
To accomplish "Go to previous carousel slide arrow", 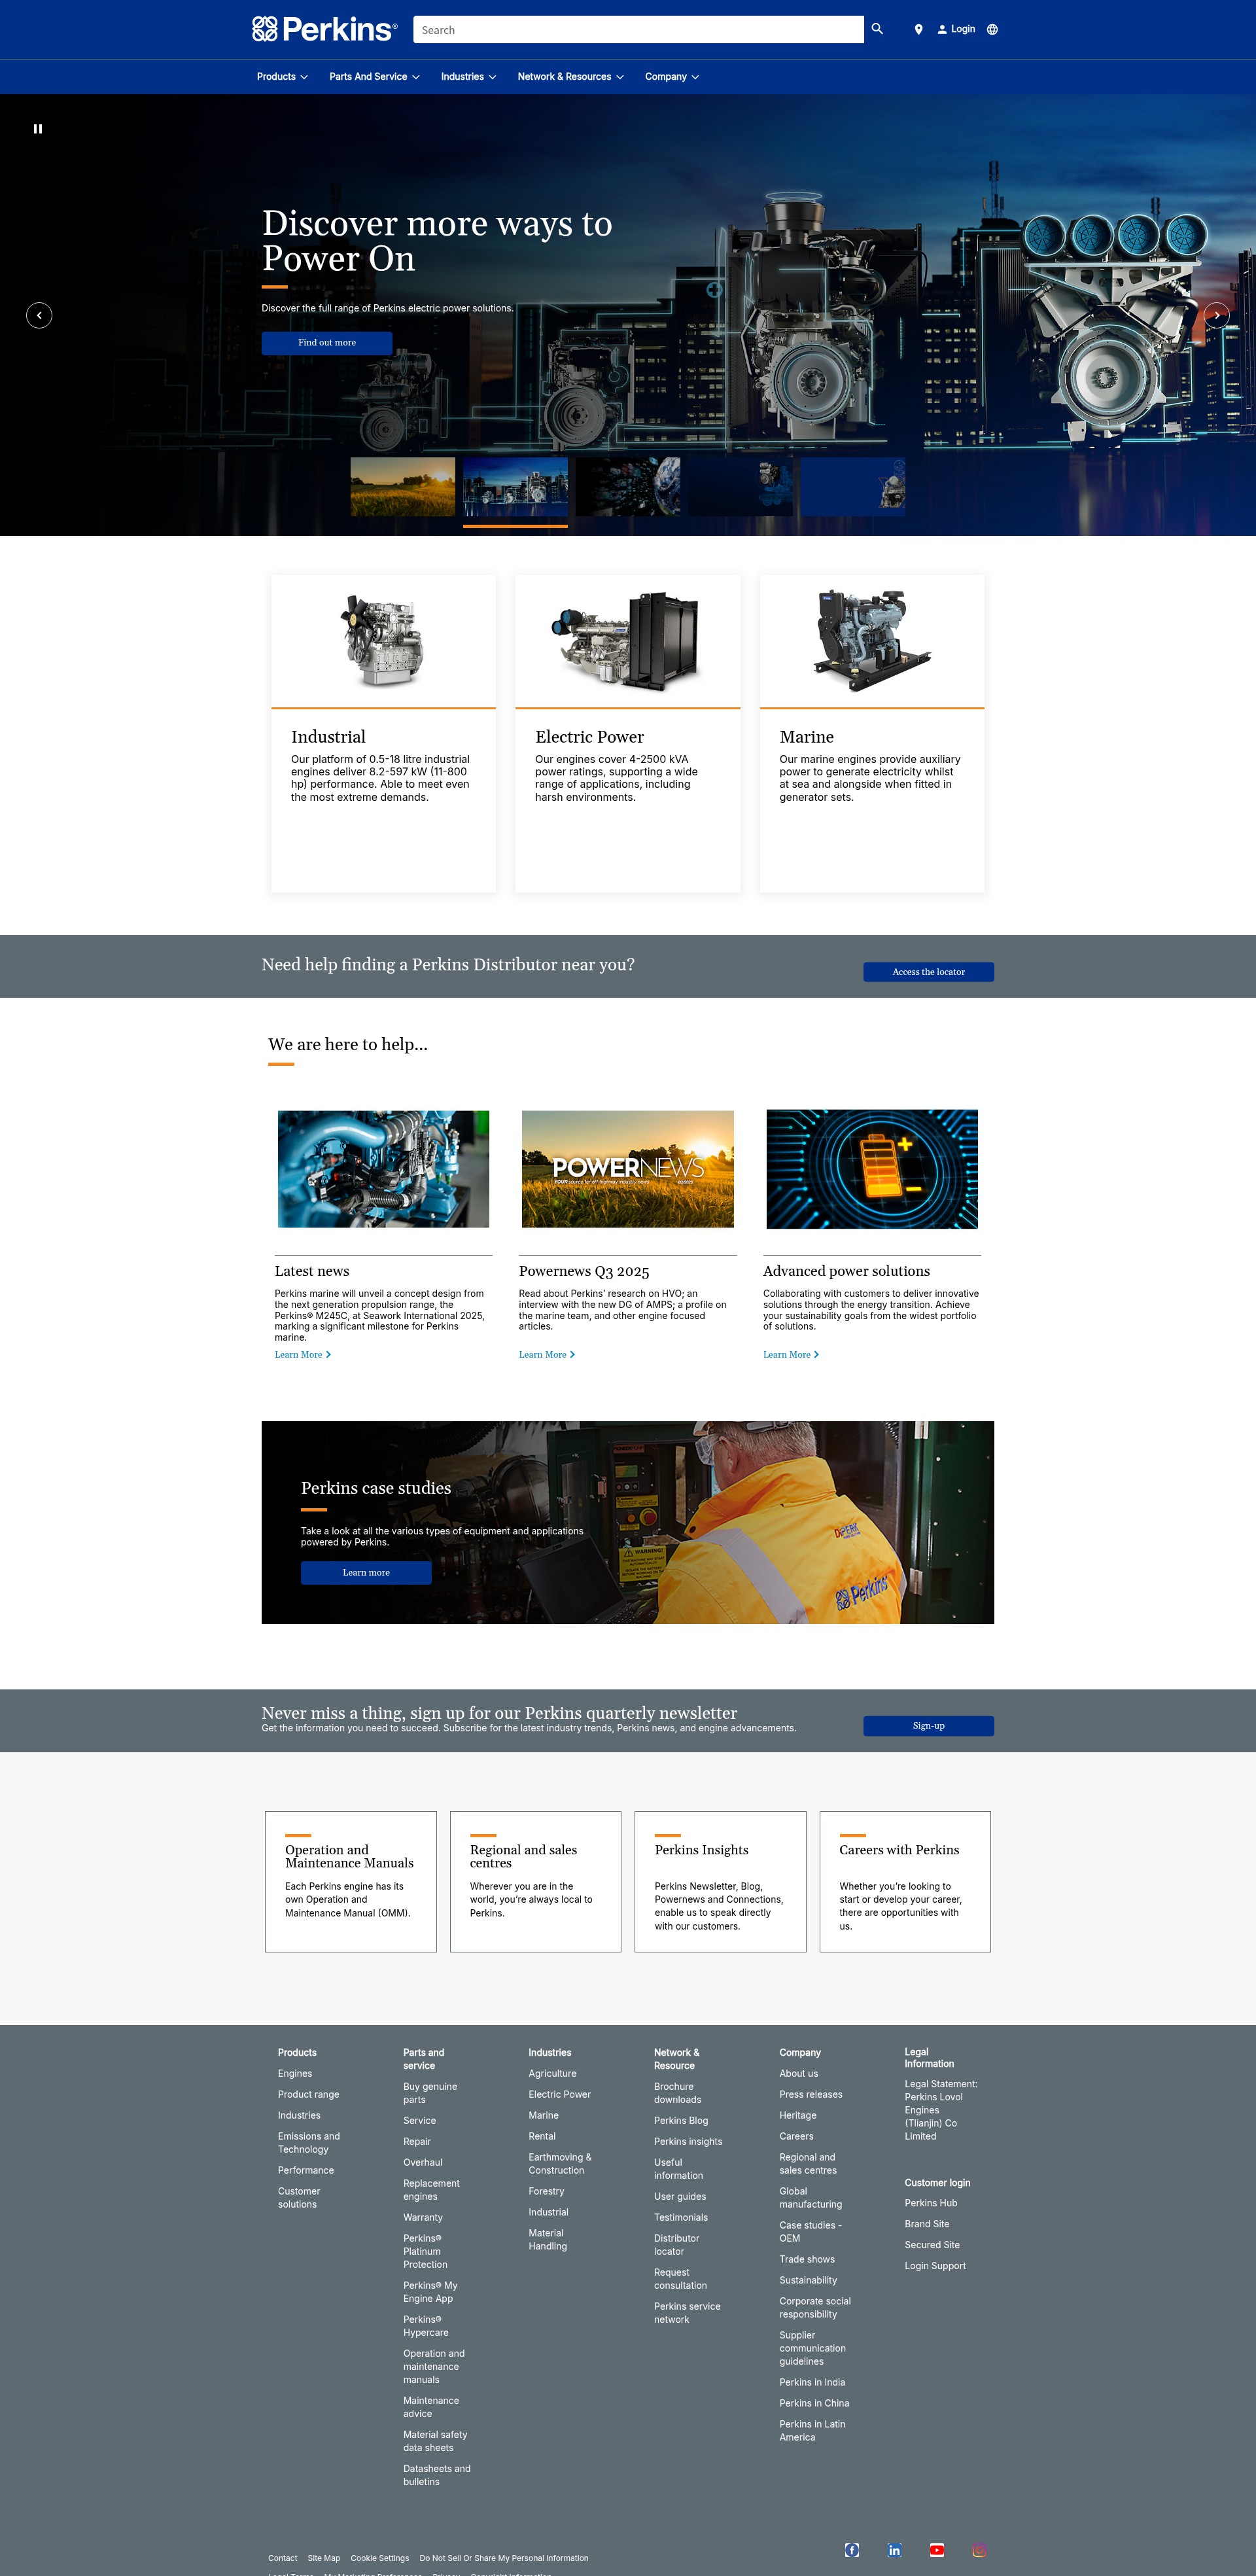I will pos(39,315).
